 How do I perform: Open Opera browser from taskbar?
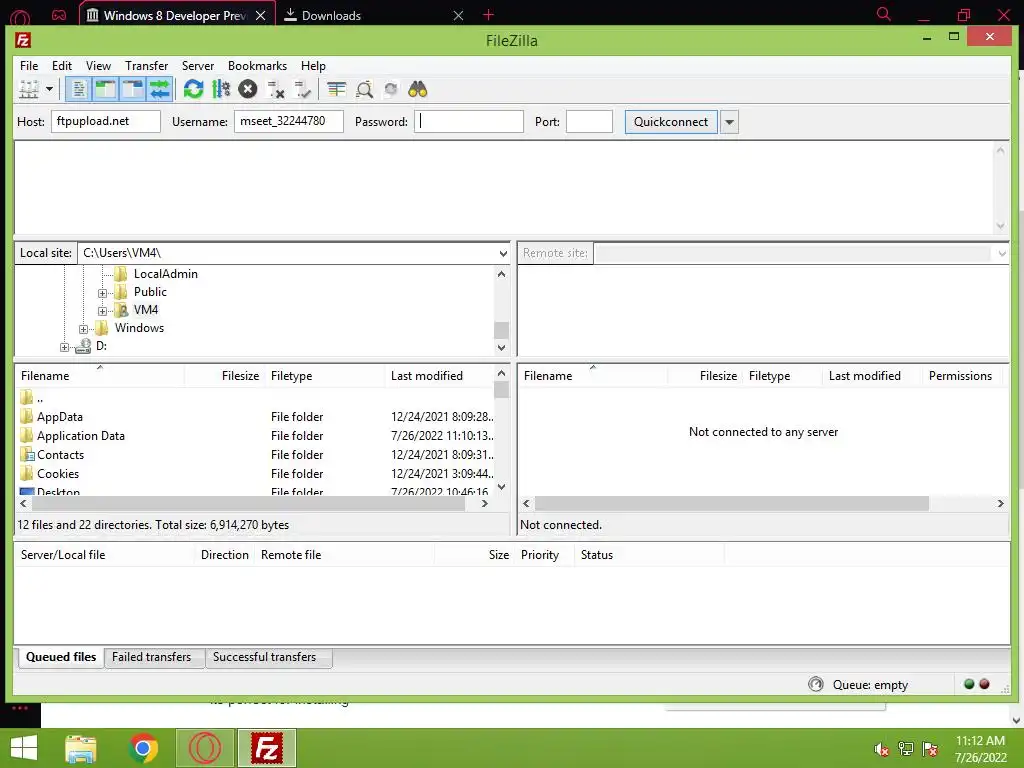204,748
